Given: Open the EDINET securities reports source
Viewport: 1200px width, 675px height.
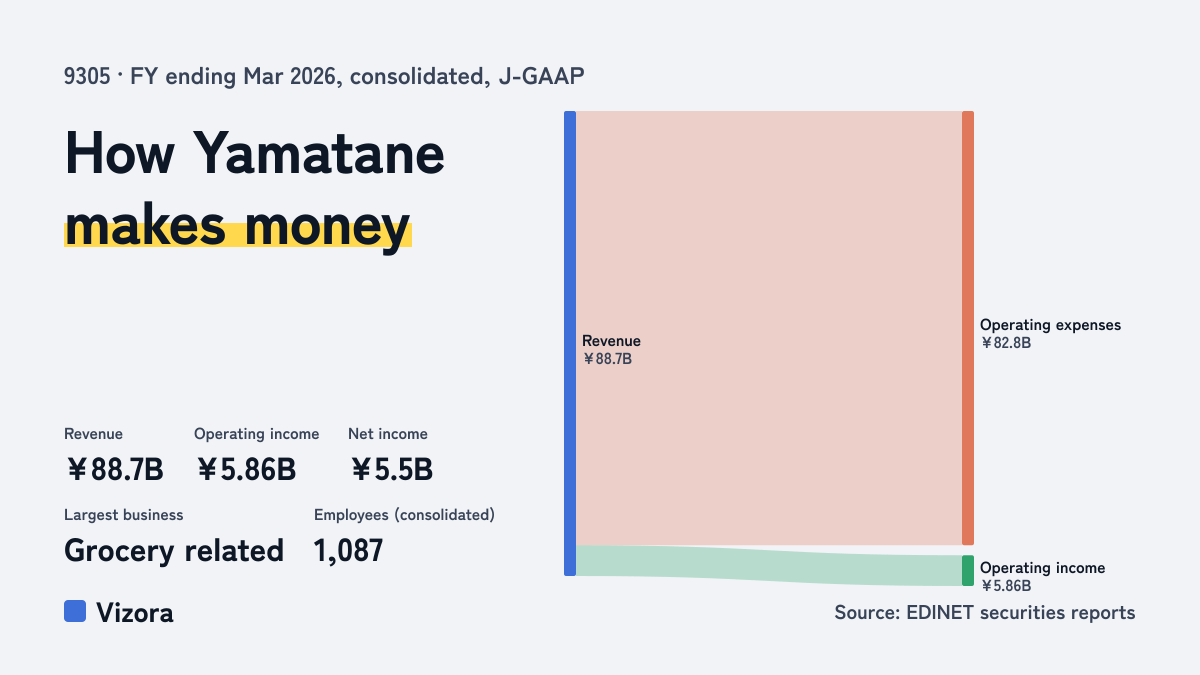Looking at the screenshot, I should click(x=985, y=612).
